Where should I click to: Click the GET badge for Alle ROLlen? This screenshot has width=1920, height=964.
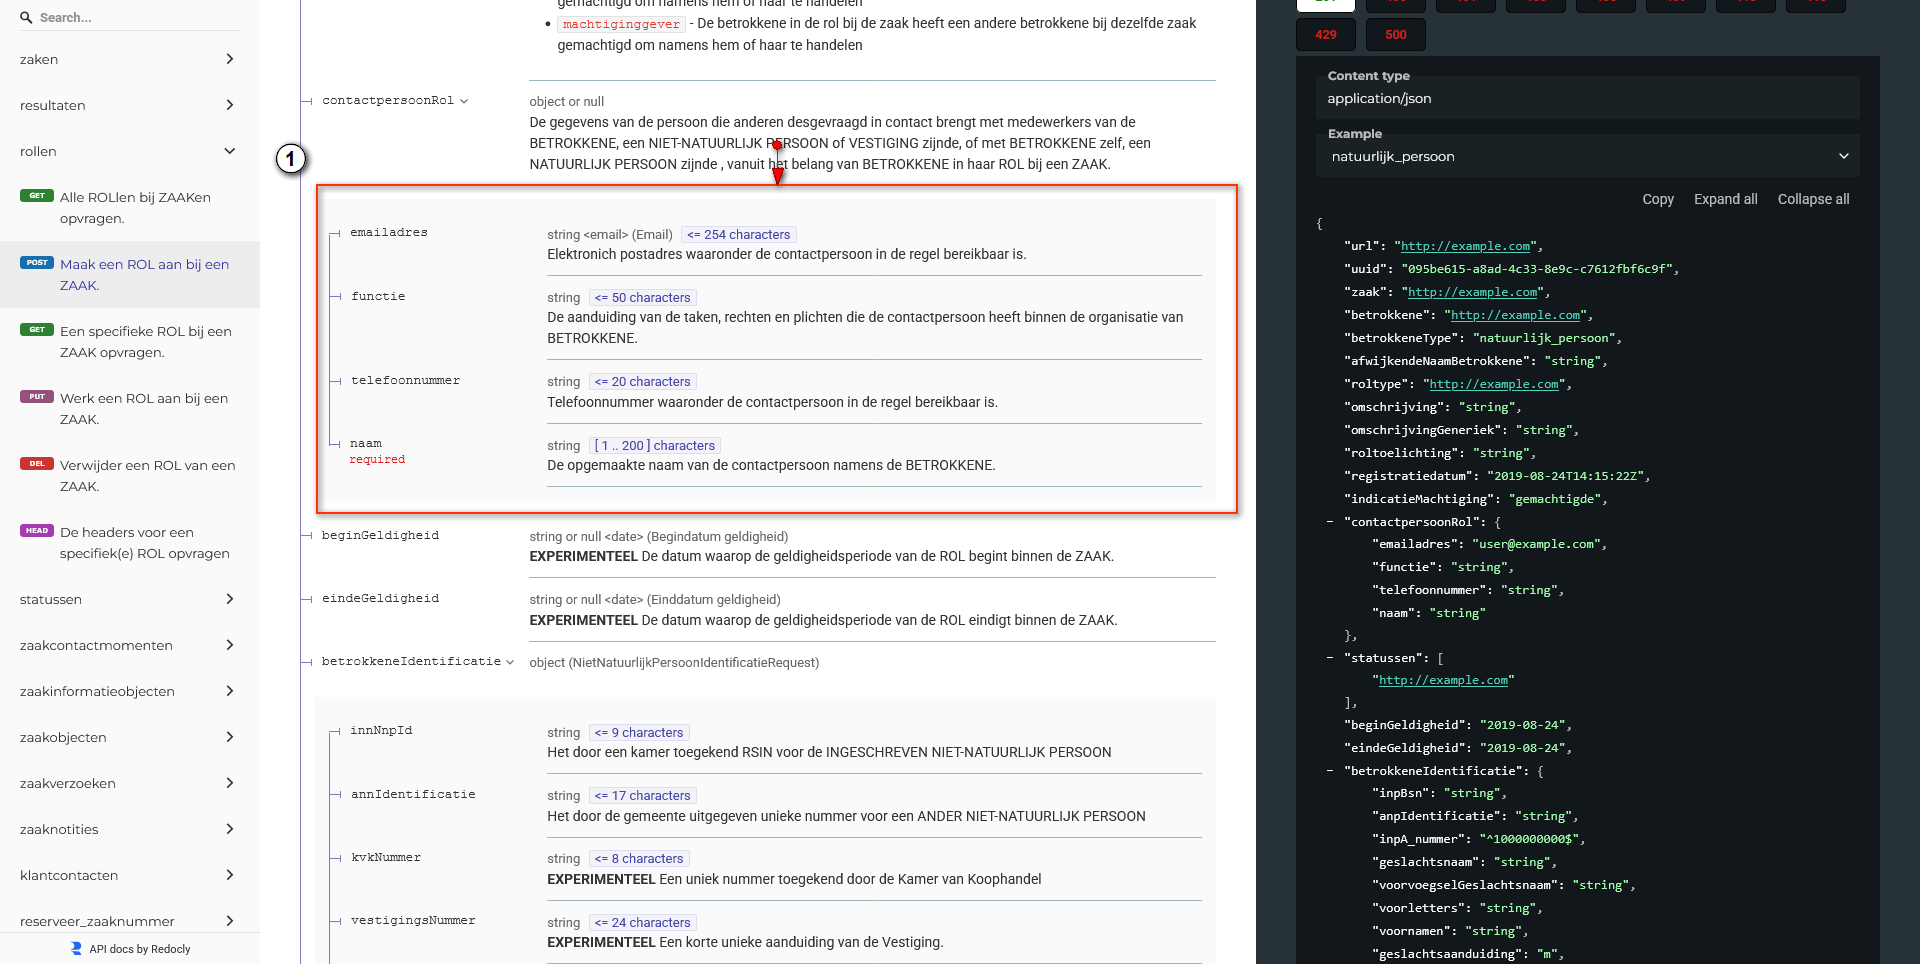click(x=37, y=196)
